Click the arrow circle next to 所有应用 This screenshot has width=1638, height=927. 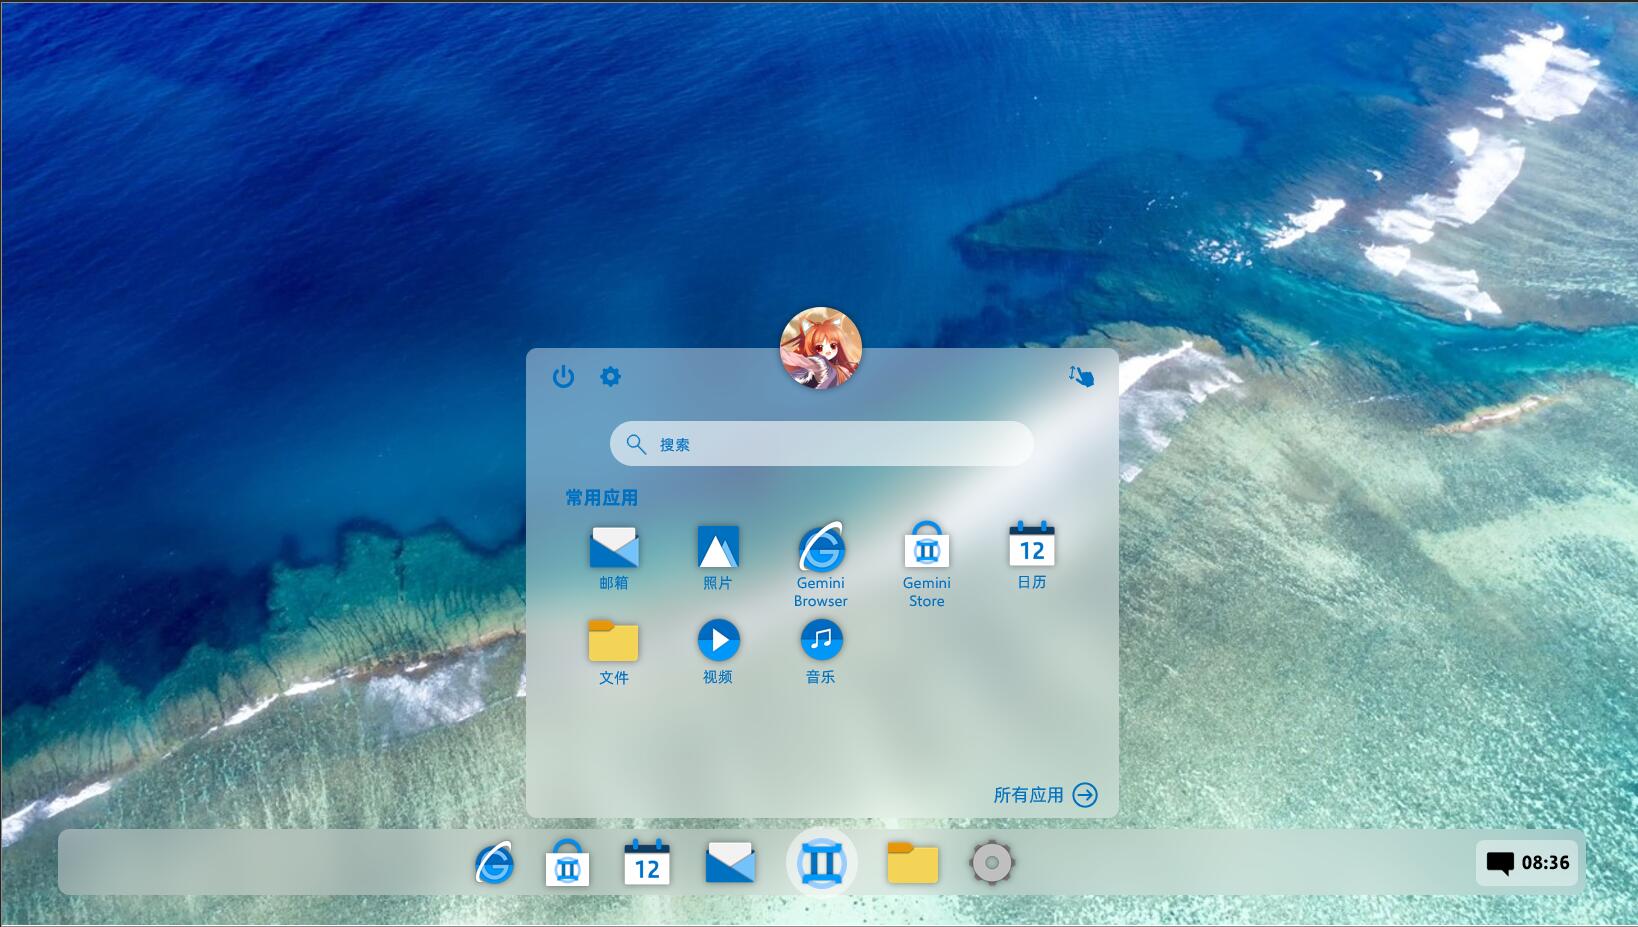pos(1085,795)
